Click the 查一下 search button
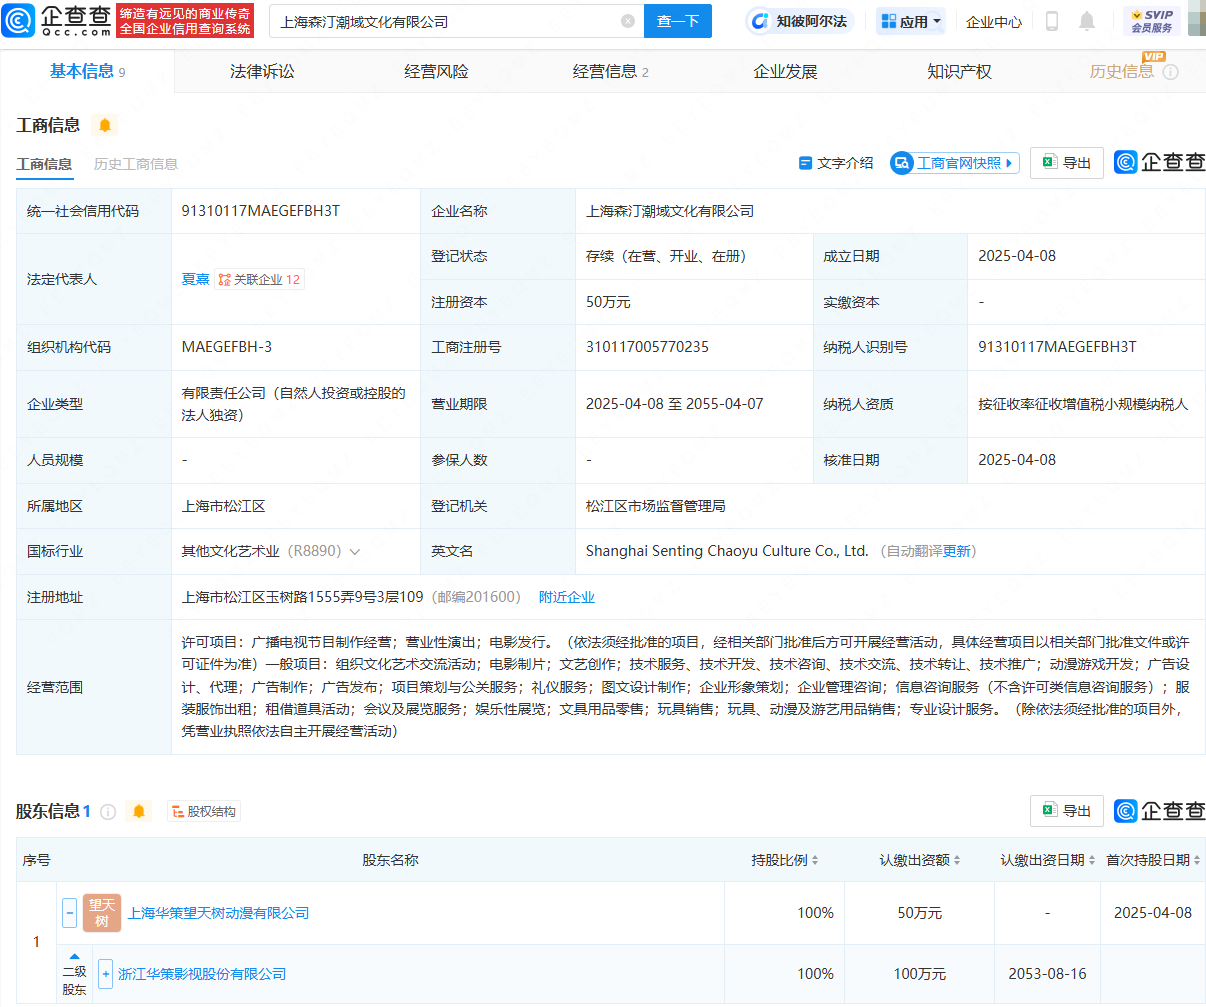The height and width of the screenshot is (1007, 1206). pyautogui.click(x=678, y=21)
